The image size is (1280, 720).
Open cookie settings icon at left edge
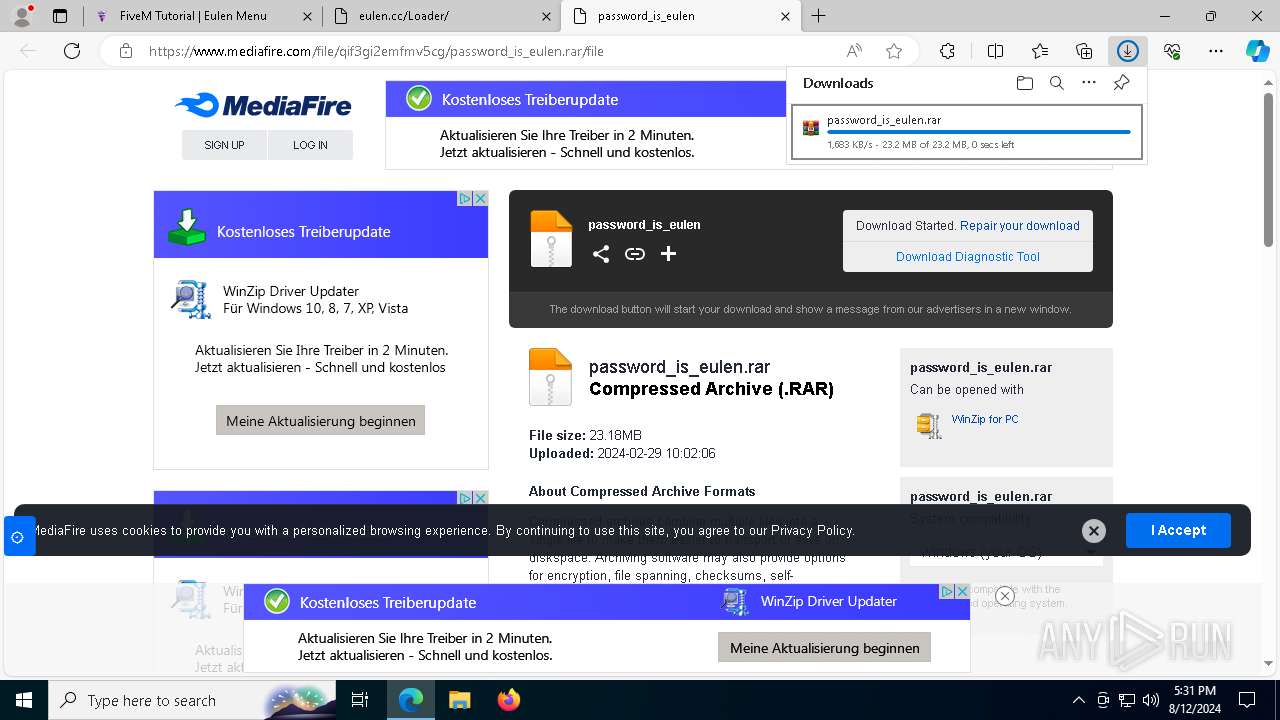coord(17,537)
